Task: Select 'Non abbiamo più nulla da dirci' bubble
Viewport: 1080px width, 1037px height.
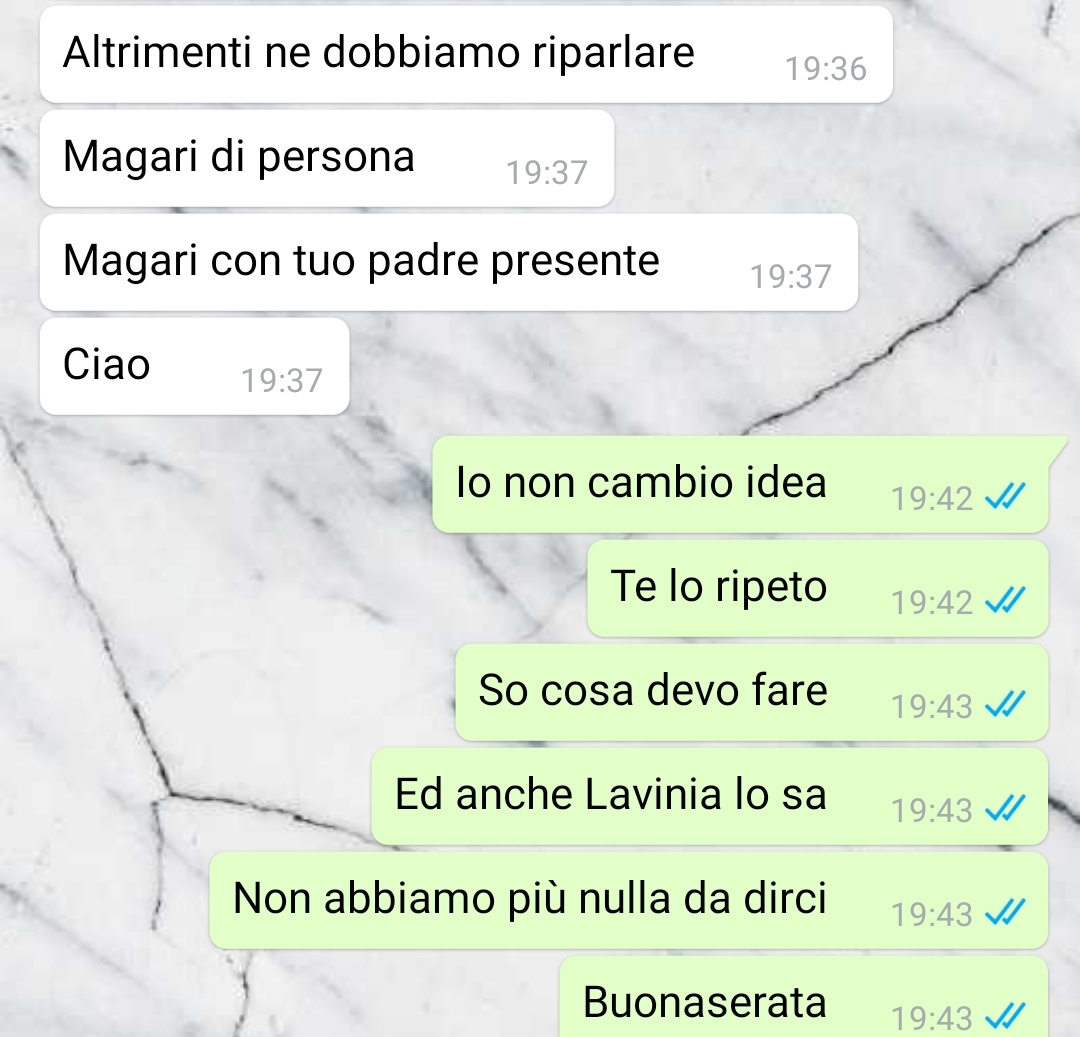Action: [x=629, y=900]
